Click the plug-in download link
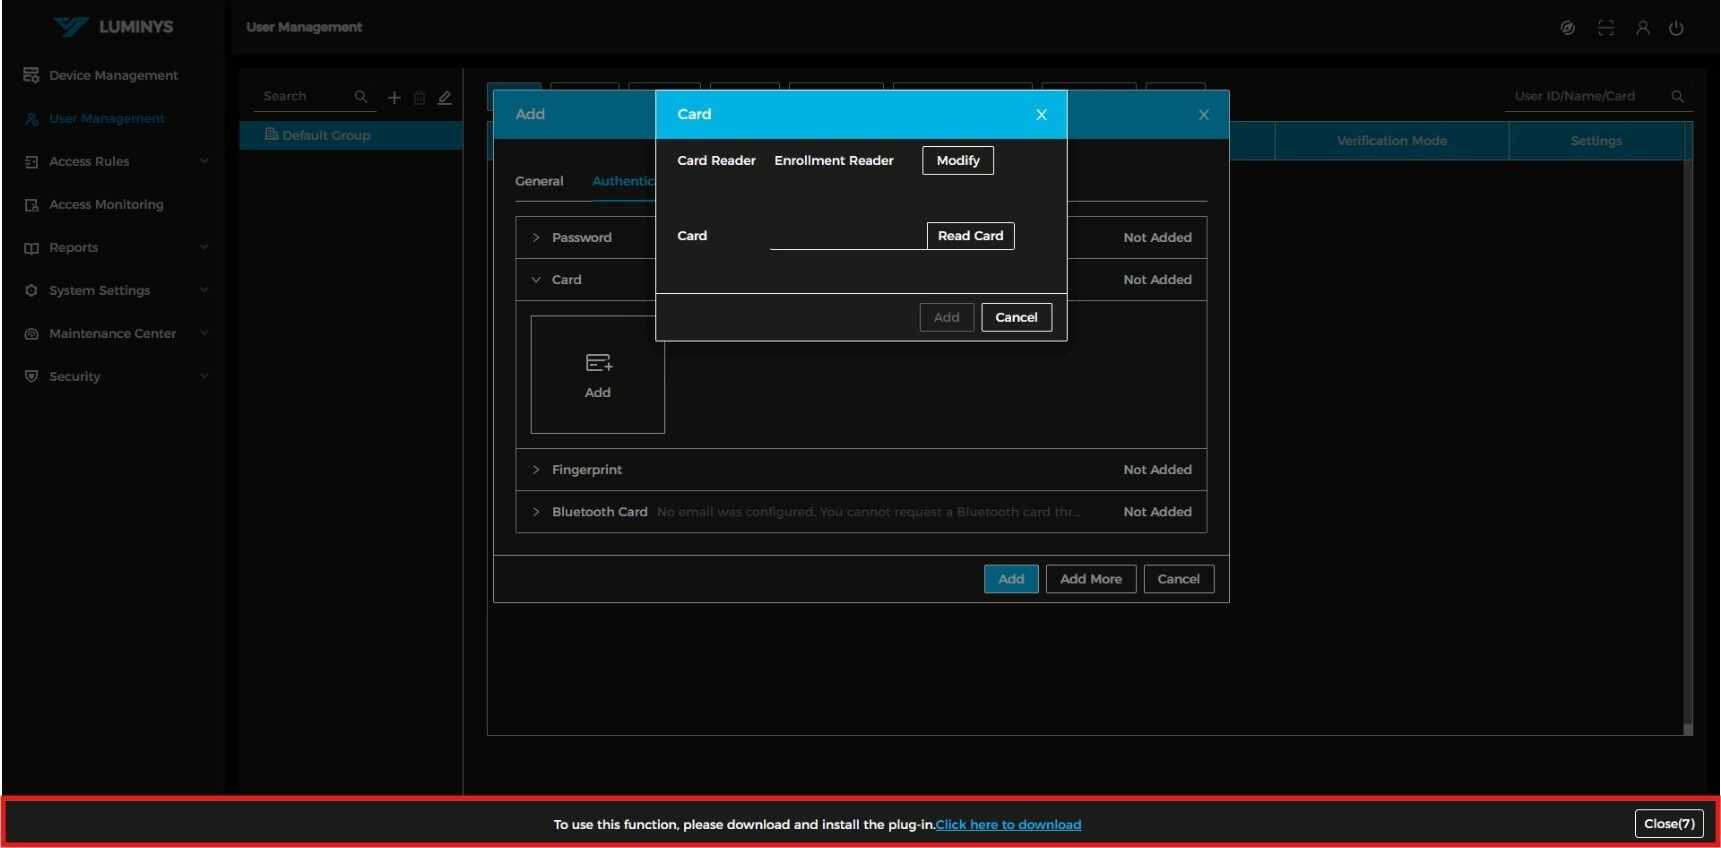The image size is (1721, 848). [x=1008, y=825]
